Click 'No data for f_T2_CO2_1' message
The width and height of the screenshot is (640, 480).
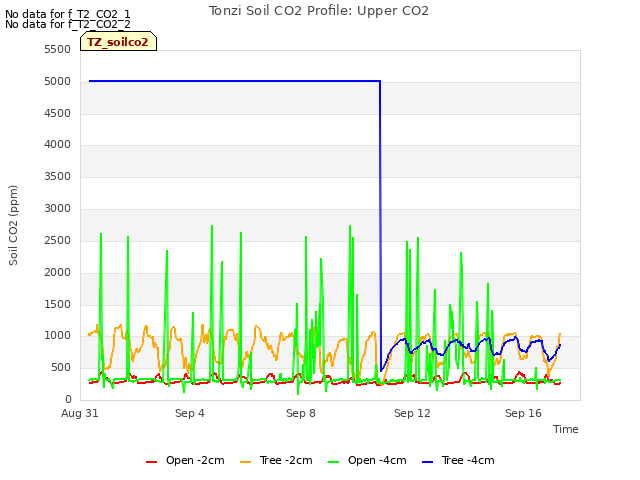[68, 14]
